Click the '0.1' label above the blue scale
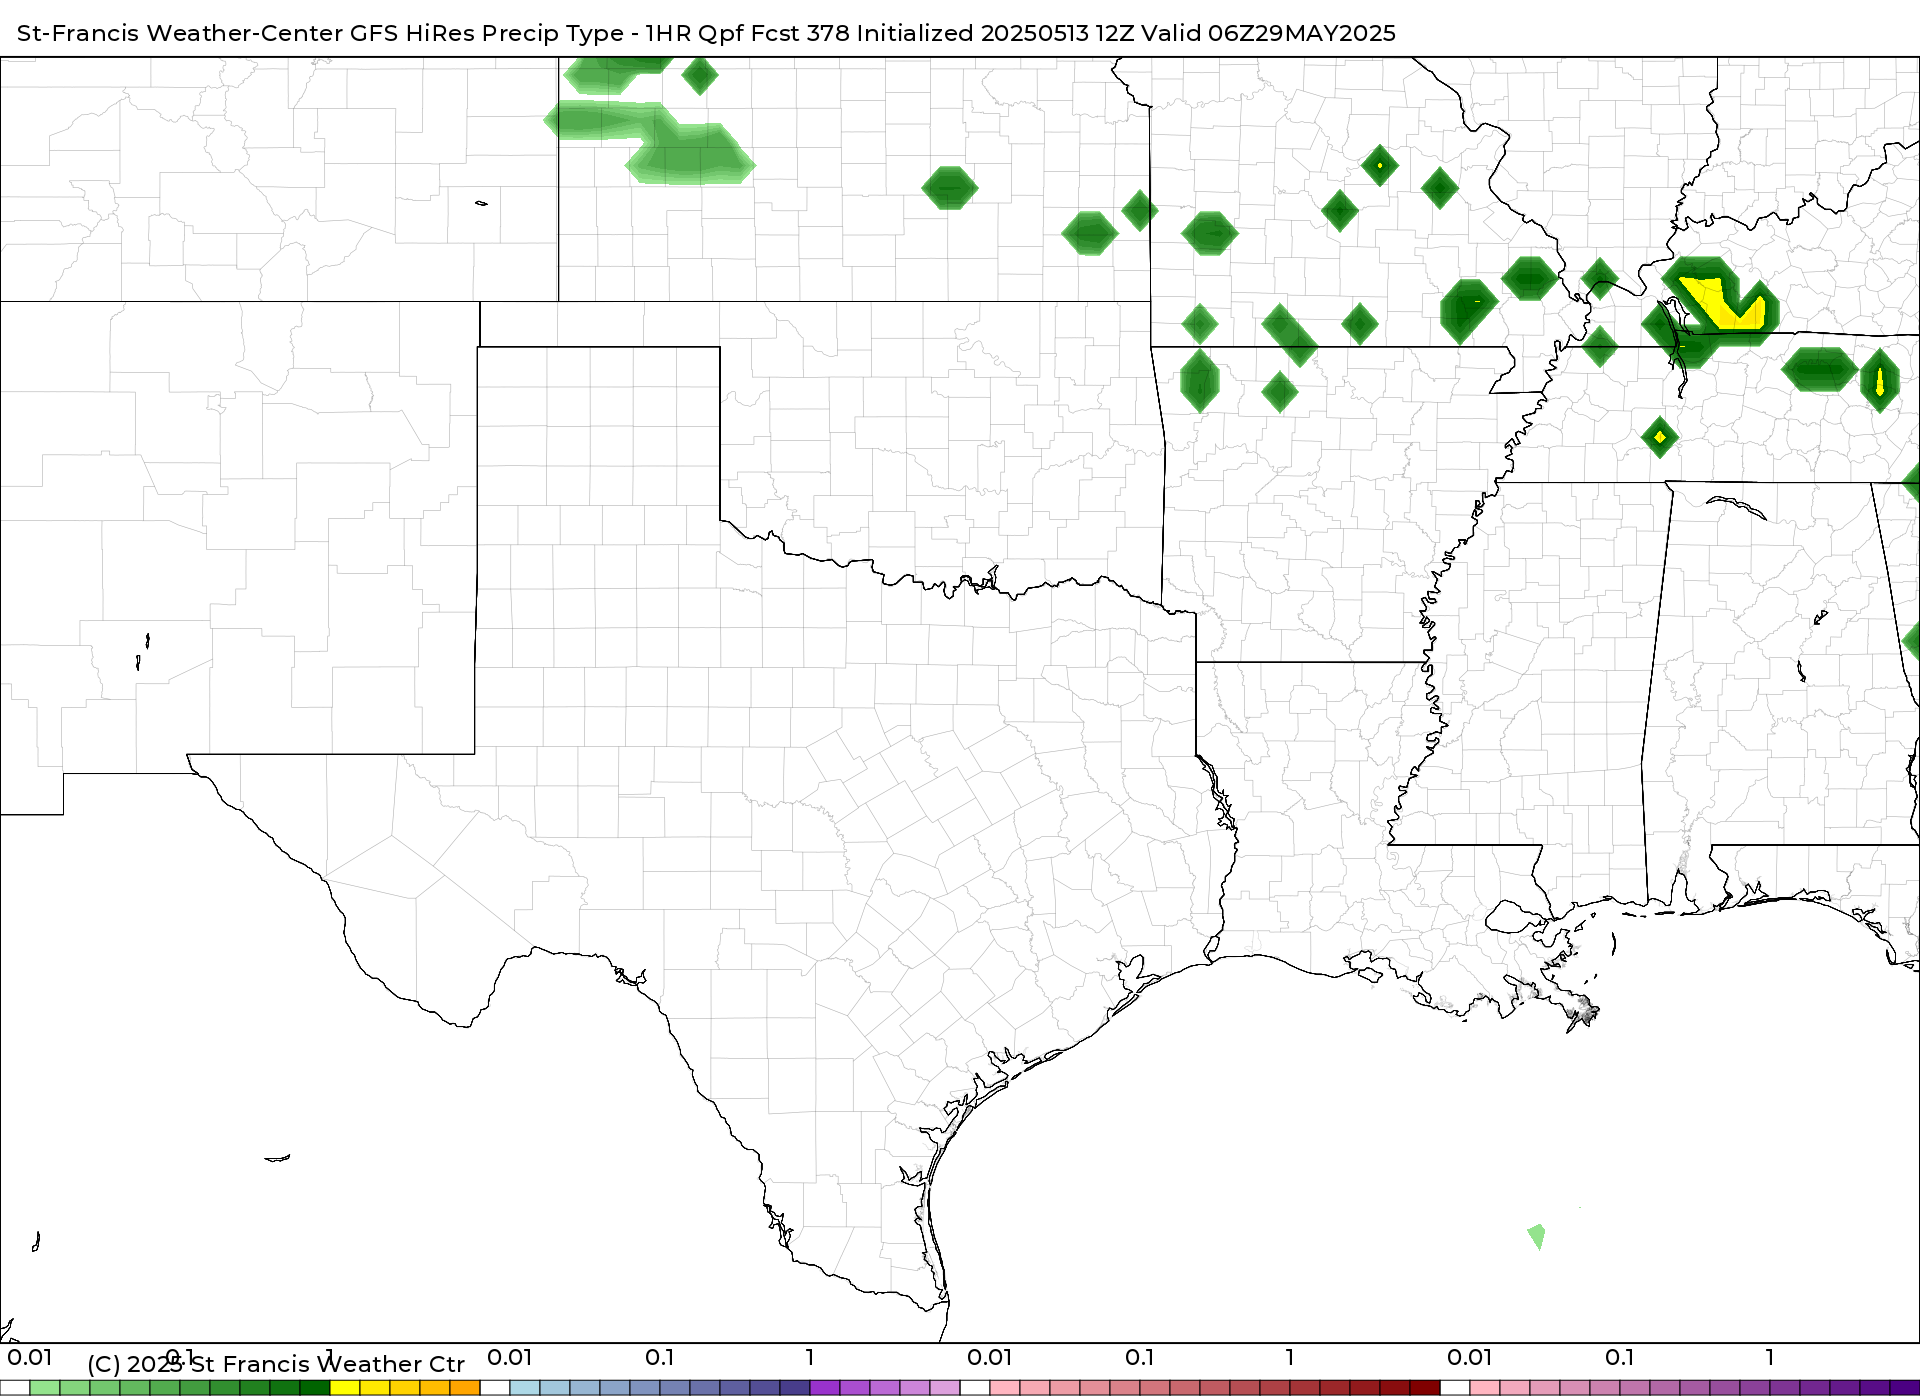1920x1400 pixels. click(x=660, y=1357)
